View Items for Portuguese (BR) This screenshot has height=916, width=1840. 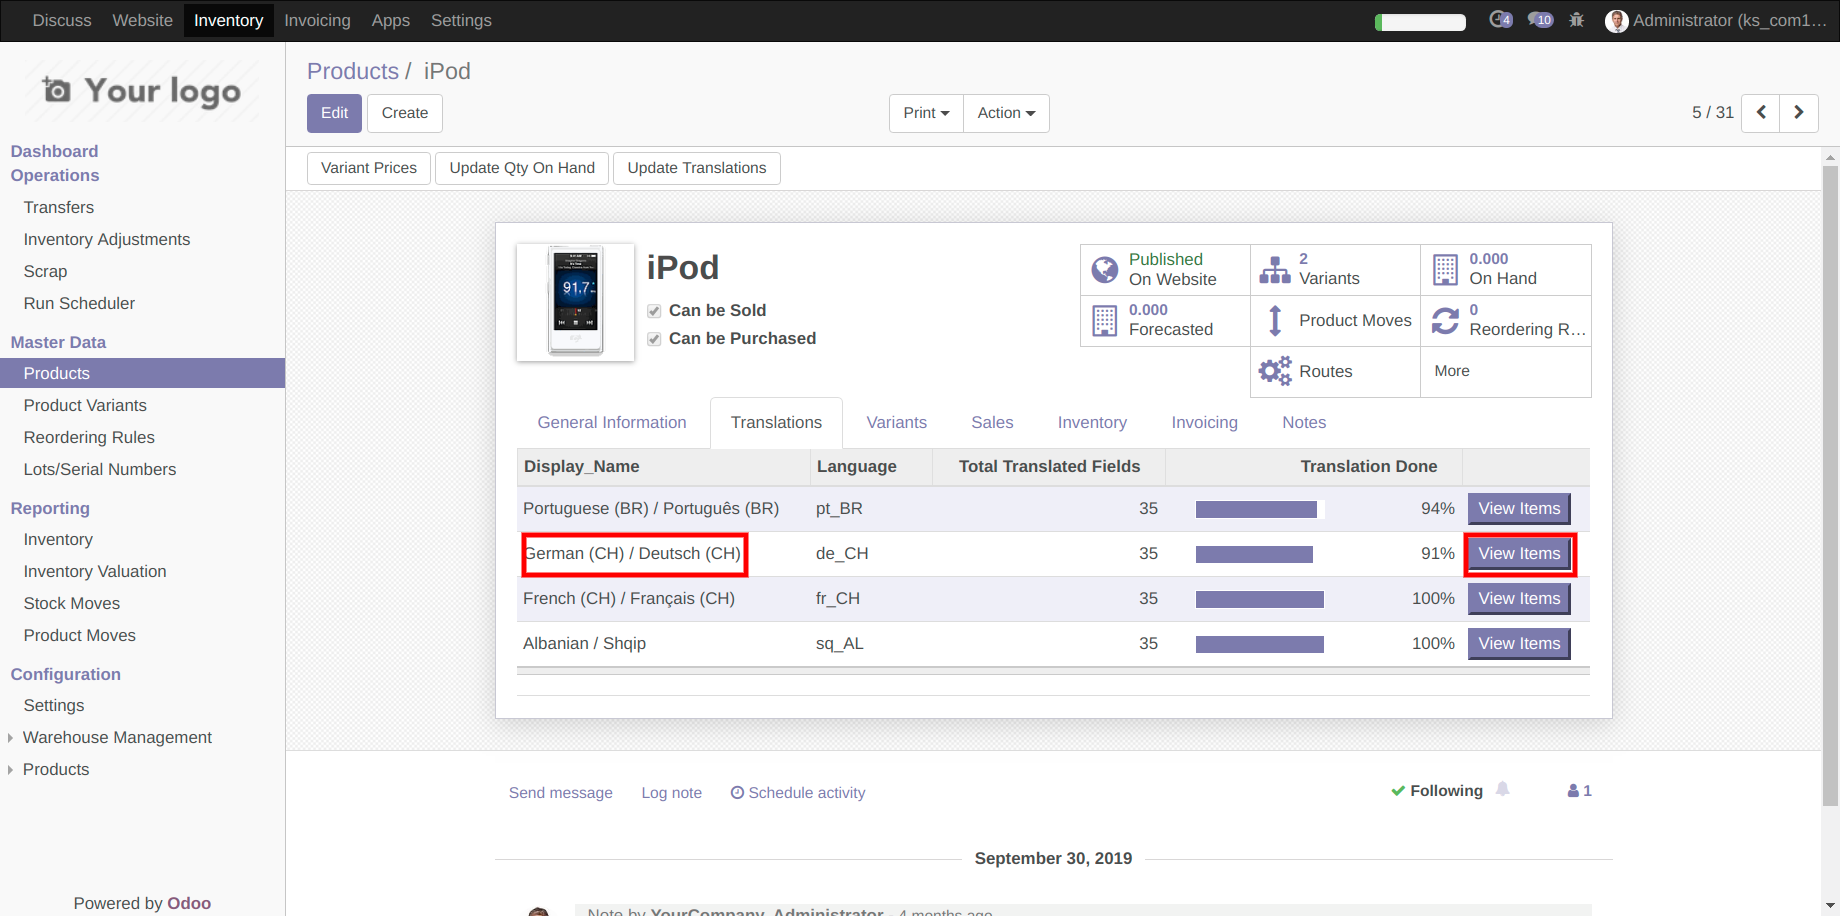tap(1519, 509)
